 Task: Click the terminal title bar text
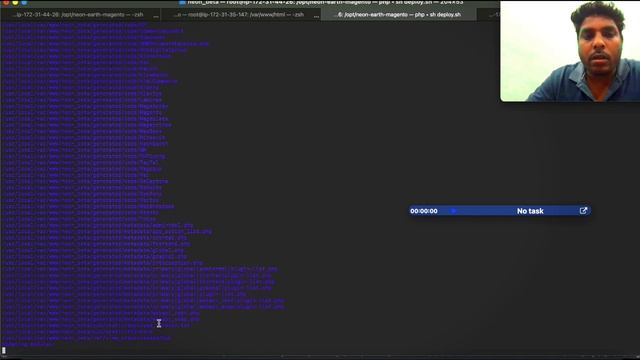[x=325, y=2]
